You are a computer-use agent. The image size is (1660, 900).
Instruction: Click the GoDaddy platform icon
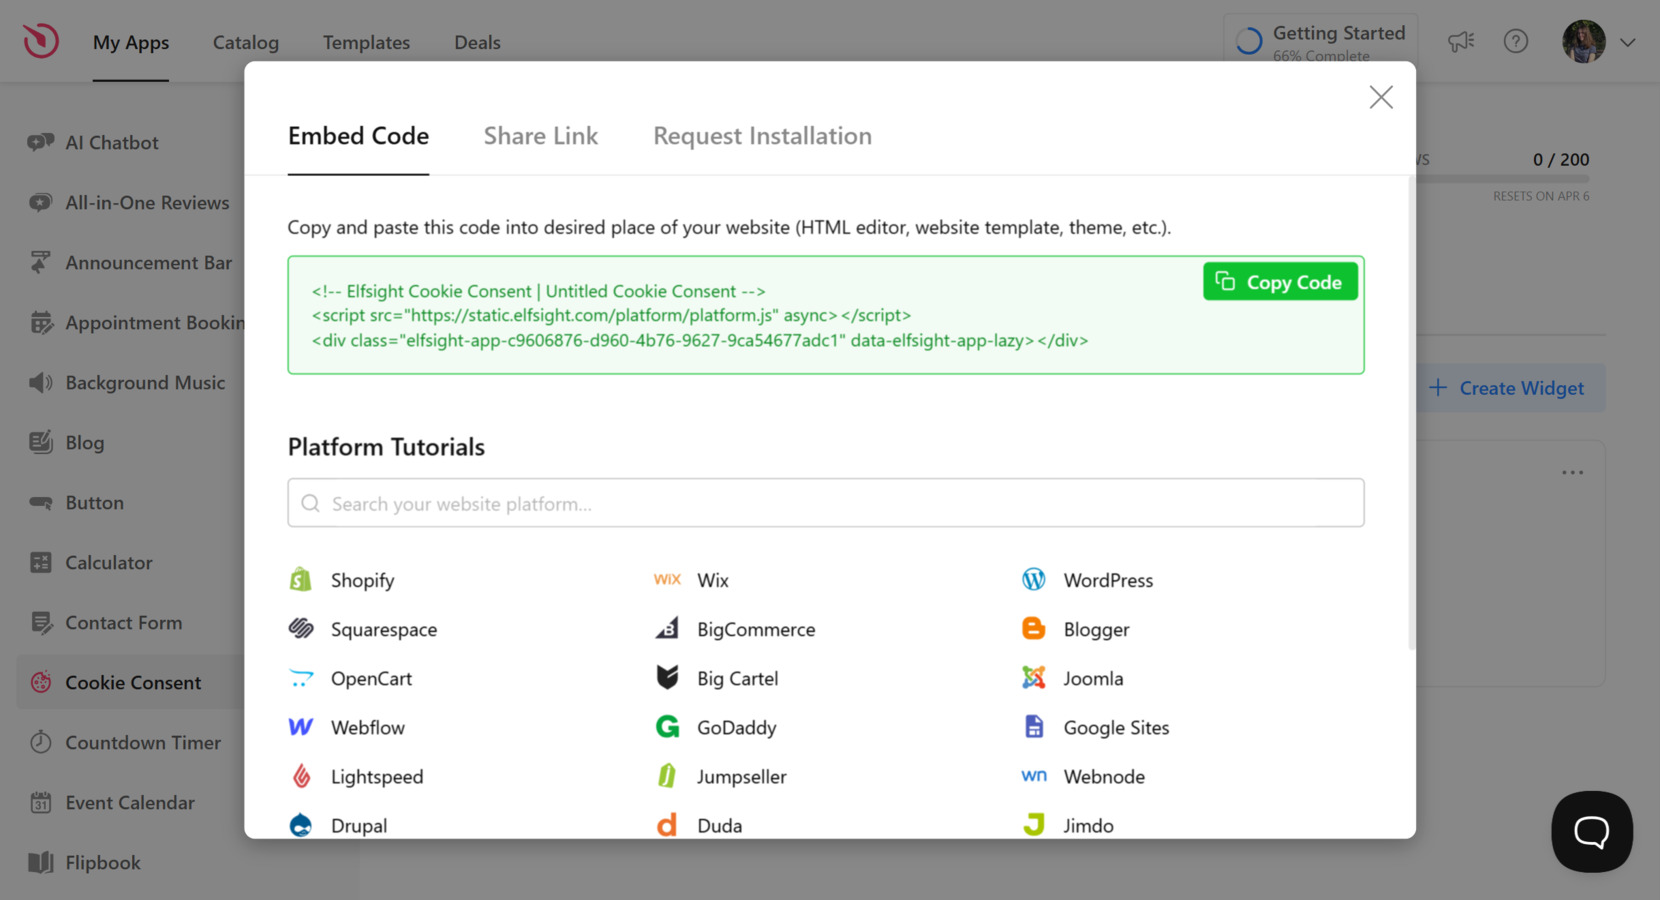pyautogui.click(x=667, y=727)
